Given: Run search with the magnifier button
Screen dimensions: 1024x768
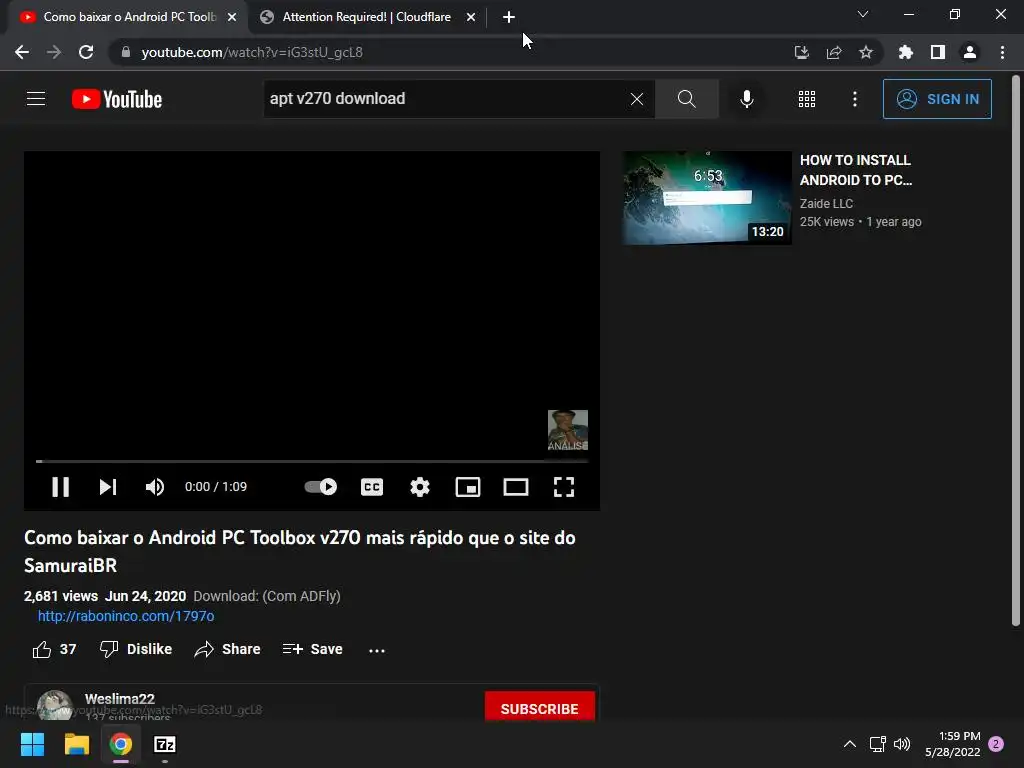Looking at the screenshot, I should pos(686,99).
